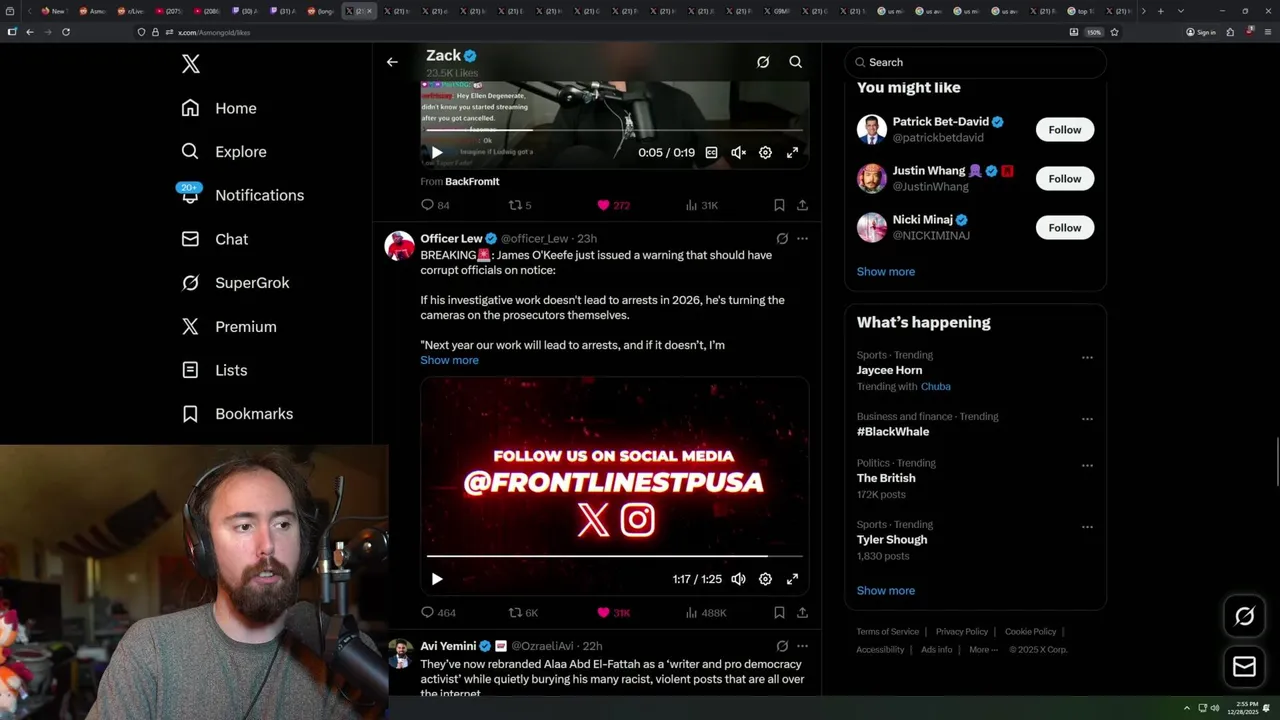
Task: Click Grok icon in Zack profile header
Action: pyautogui.click(x=763, y=62)
